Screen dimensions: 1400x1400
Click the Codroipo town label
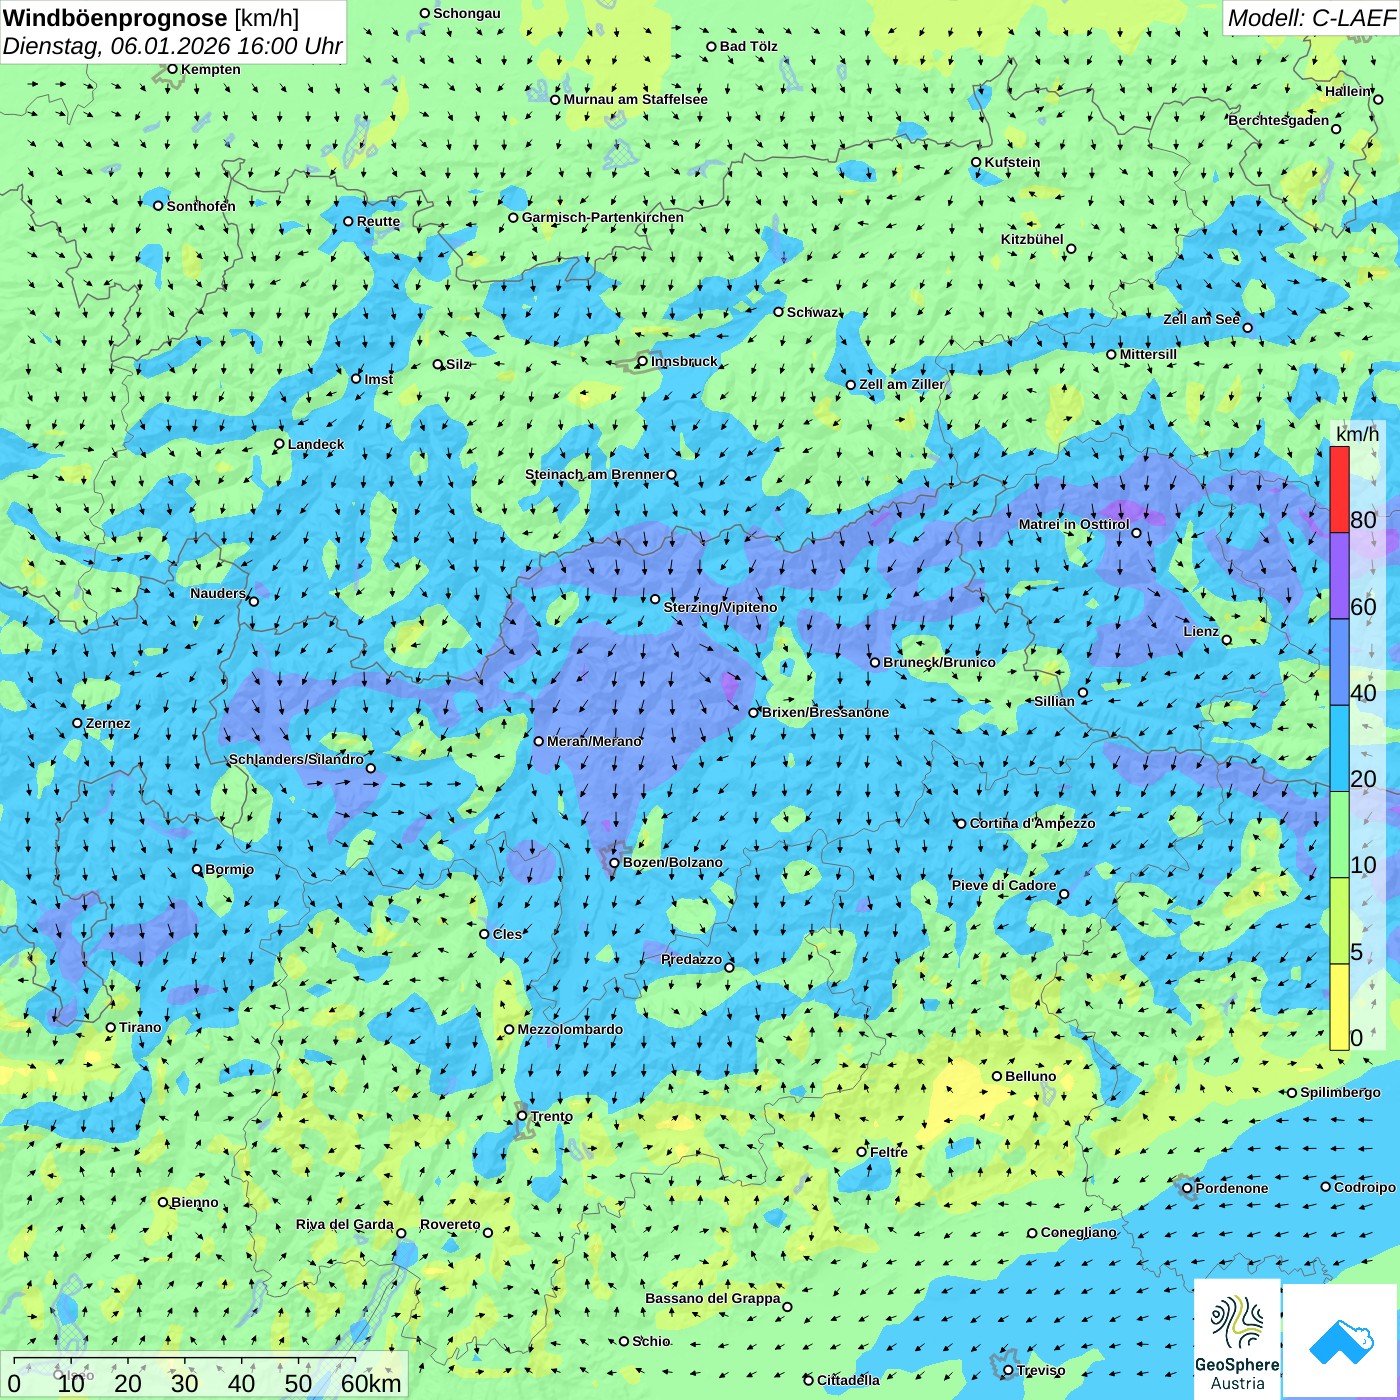coord(1365,1187)
